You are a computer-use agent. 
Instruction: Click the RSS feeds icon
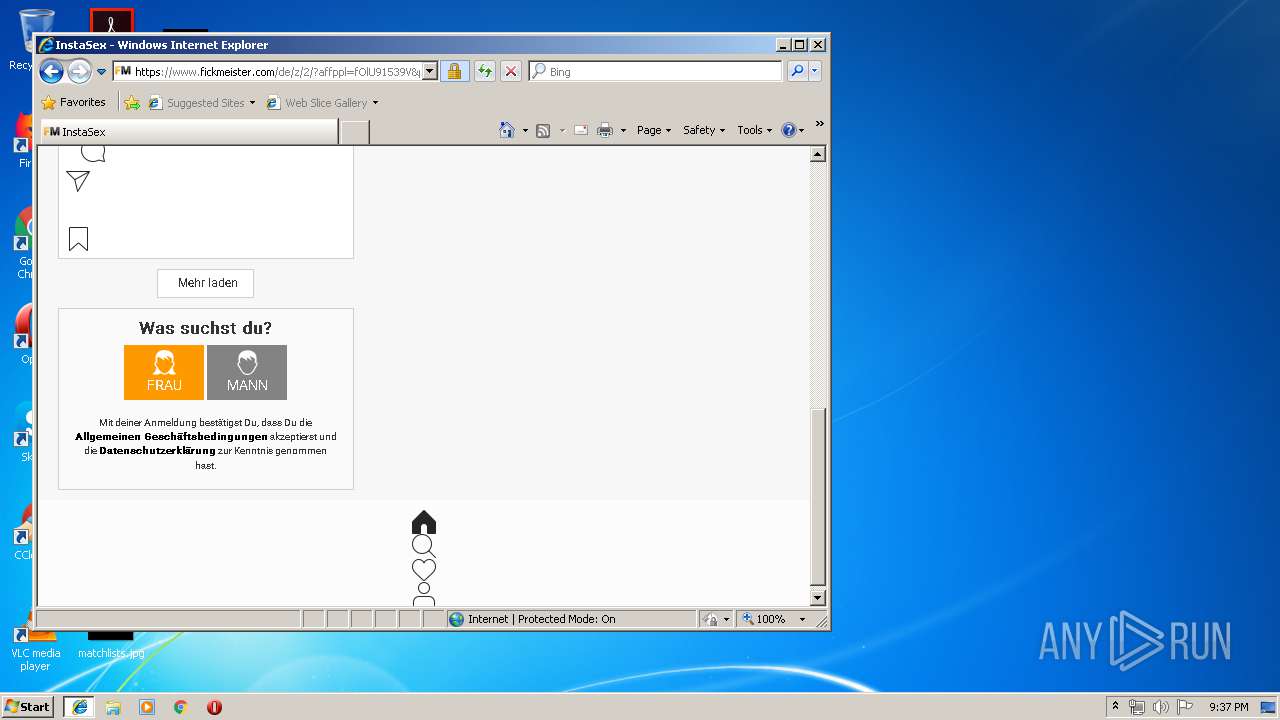coord(543,130)
